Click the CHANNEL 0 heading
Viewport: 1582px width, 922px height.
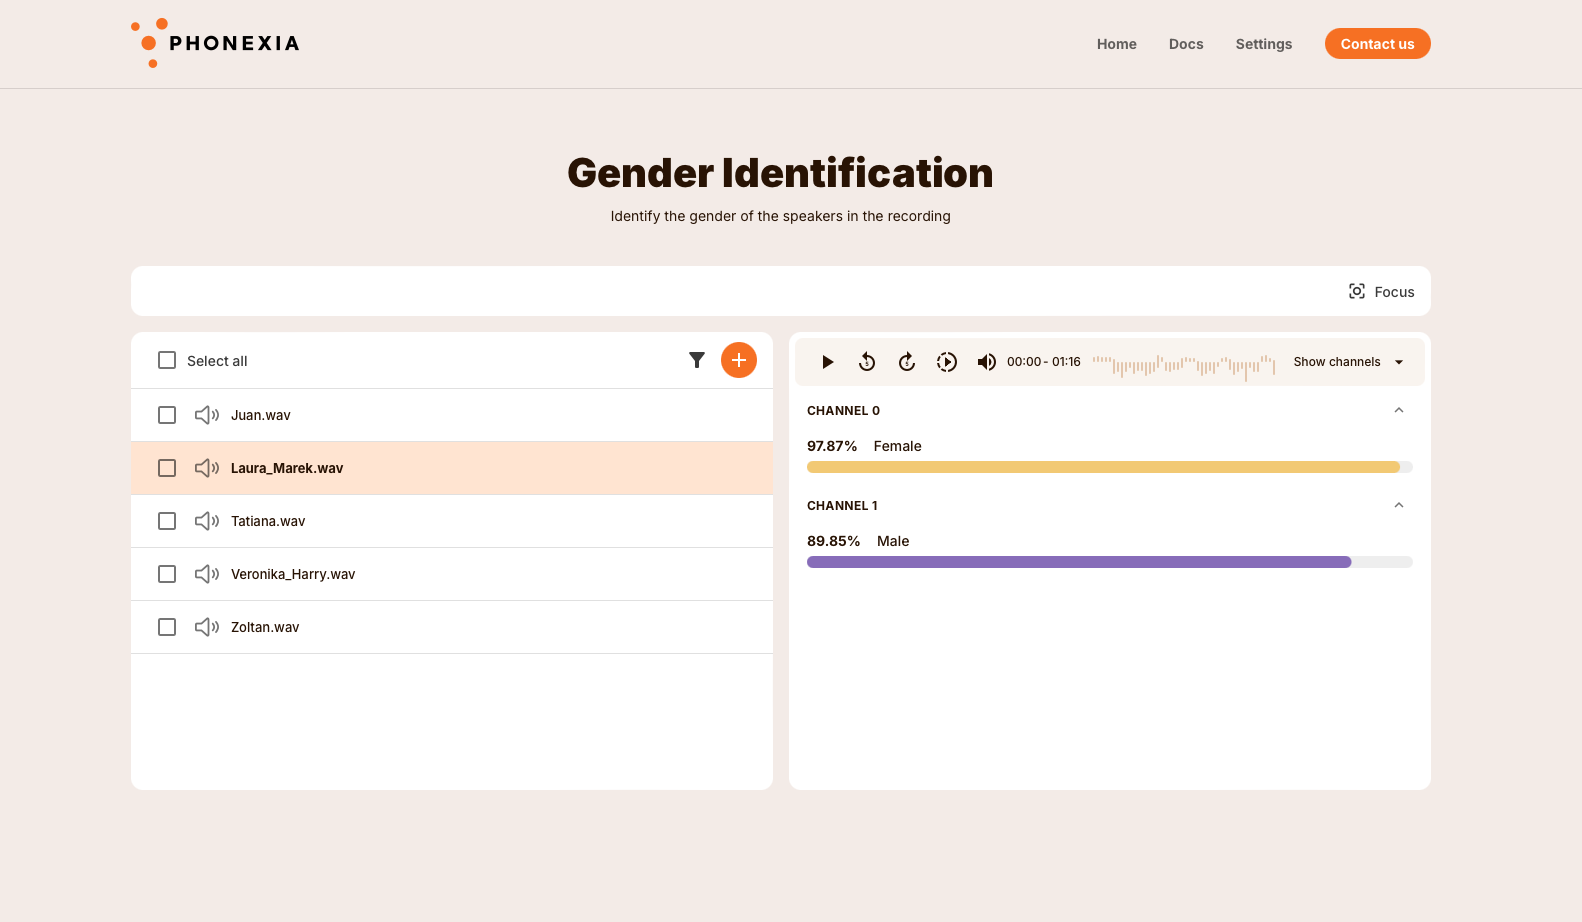[843, 411]
